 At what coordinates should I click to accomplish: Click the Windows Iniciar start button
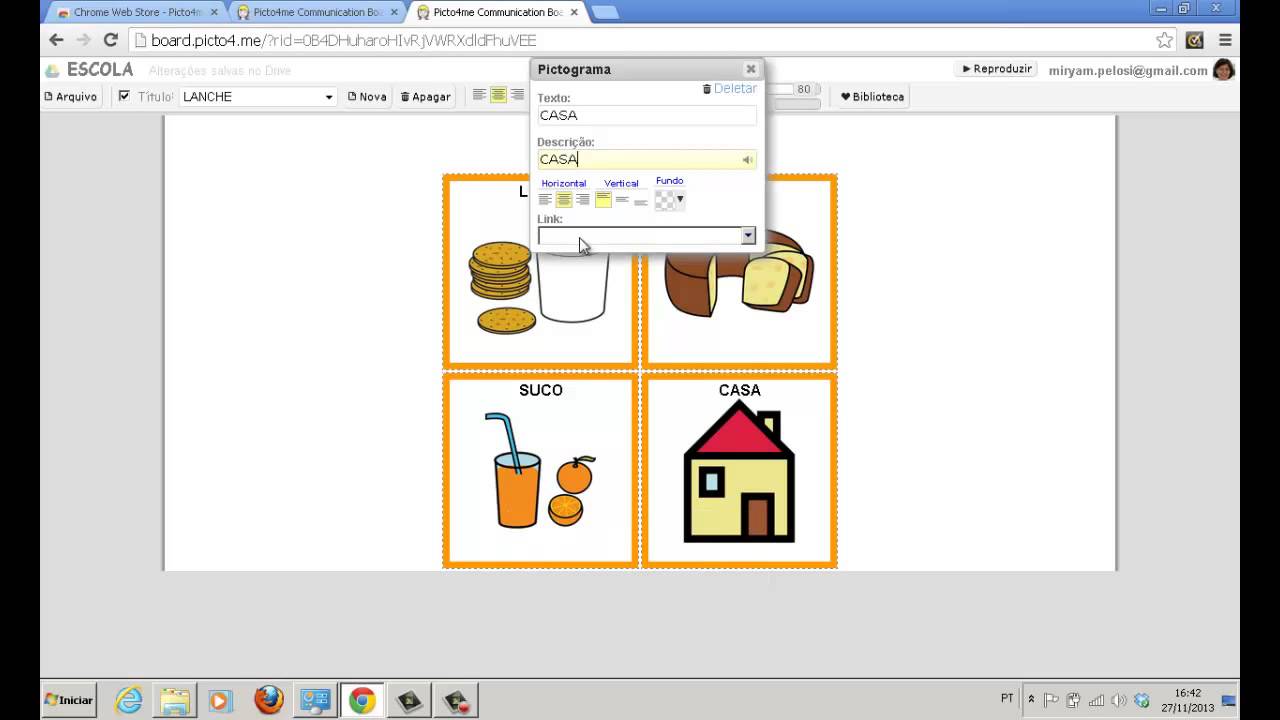pos(69,700)
